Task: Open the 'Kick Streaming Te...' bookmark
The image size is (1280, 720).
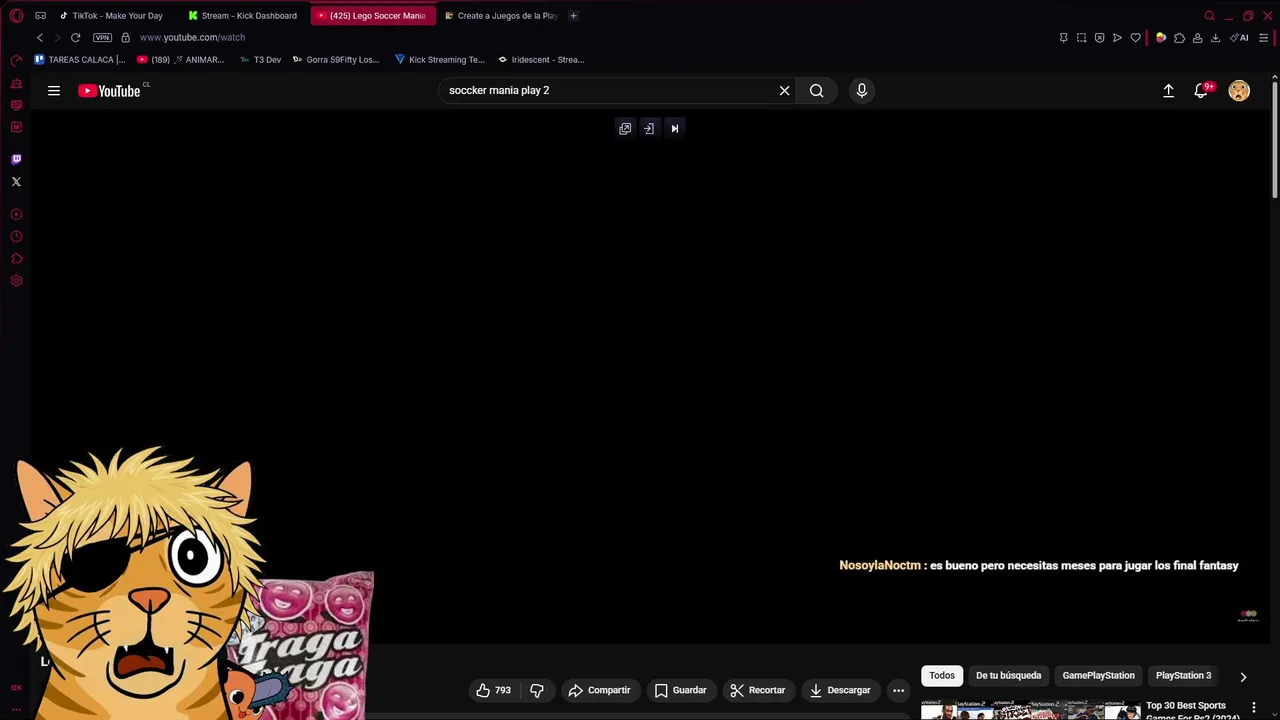Action: click(440, 60)
